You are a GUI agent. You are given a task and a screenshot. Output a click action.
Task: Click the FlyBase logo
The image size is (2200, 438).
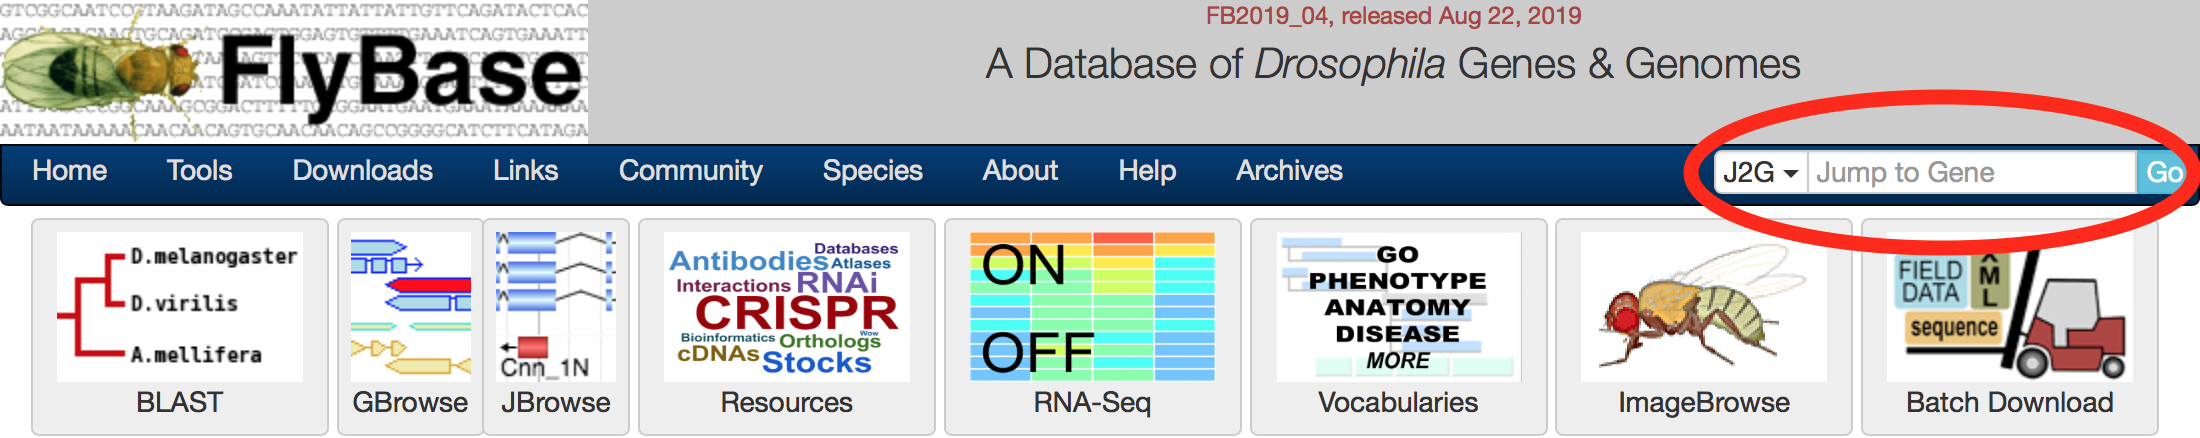tap(294, 70)
